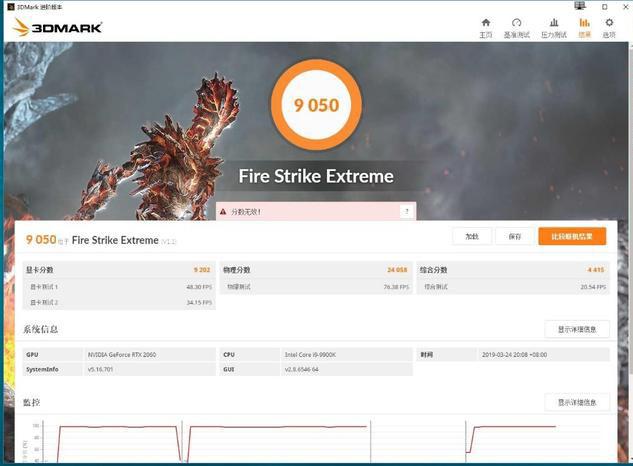Screen dimensions: 633x466
Task: Click the GPU value NVIDIA GeForce RTX 2060
Action: (122, 355)
